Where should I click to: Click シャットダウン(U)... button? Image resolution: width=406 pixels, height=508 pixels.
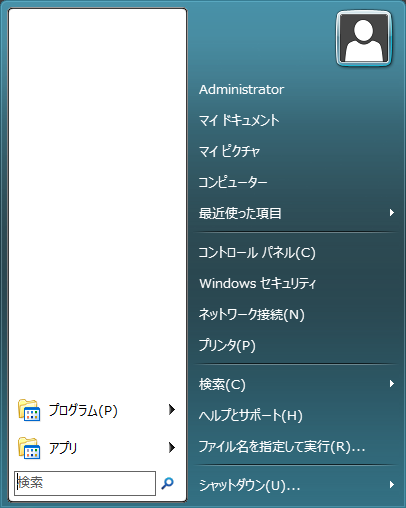click(249, 485)
